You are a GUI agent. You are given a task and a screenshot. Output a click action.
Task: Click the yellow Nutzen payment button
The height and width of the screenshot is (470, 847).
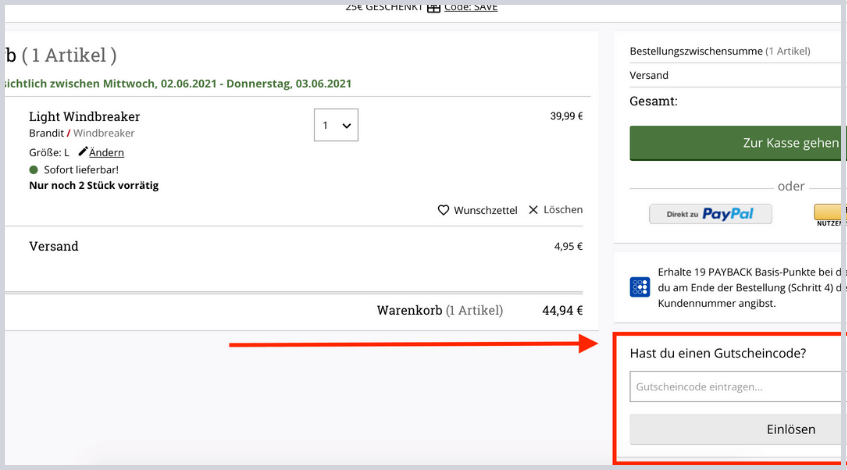click(x=828, y=214)
